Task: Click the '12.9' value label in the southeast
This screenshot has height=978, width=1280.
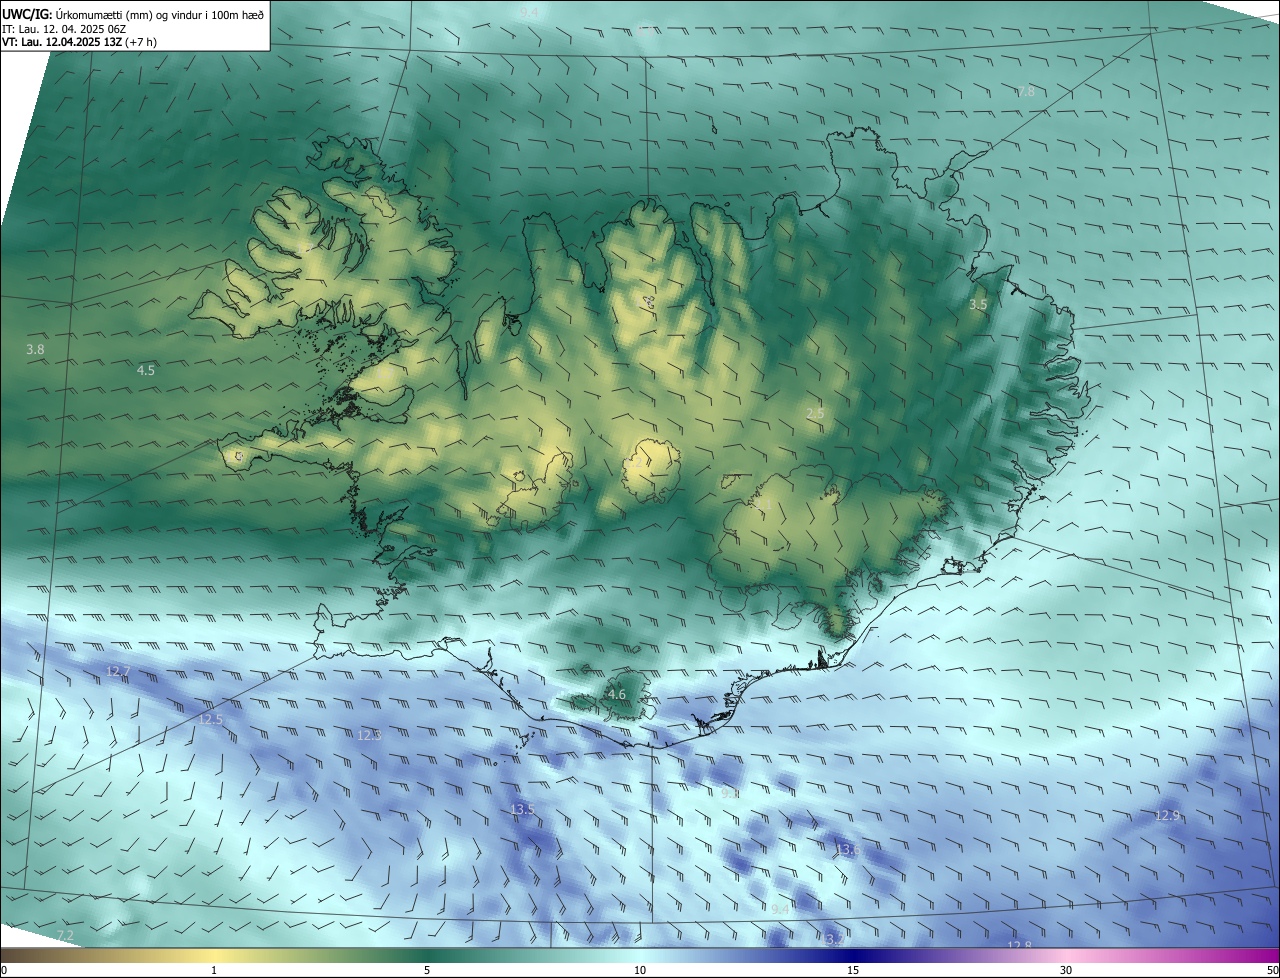Action: point(1167,816)
